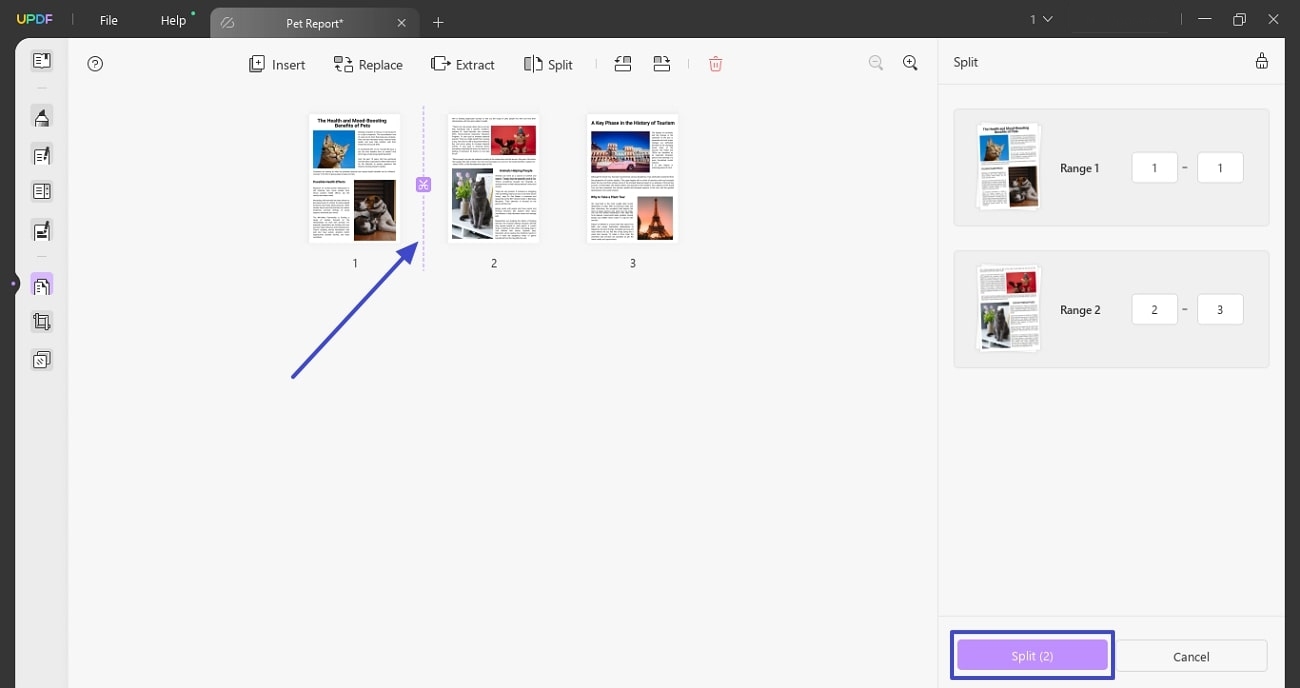The image size is (1300, 688).
Task: Edit Range 2 start page field
Action: pyautogui.click(x=1154, y=310)
